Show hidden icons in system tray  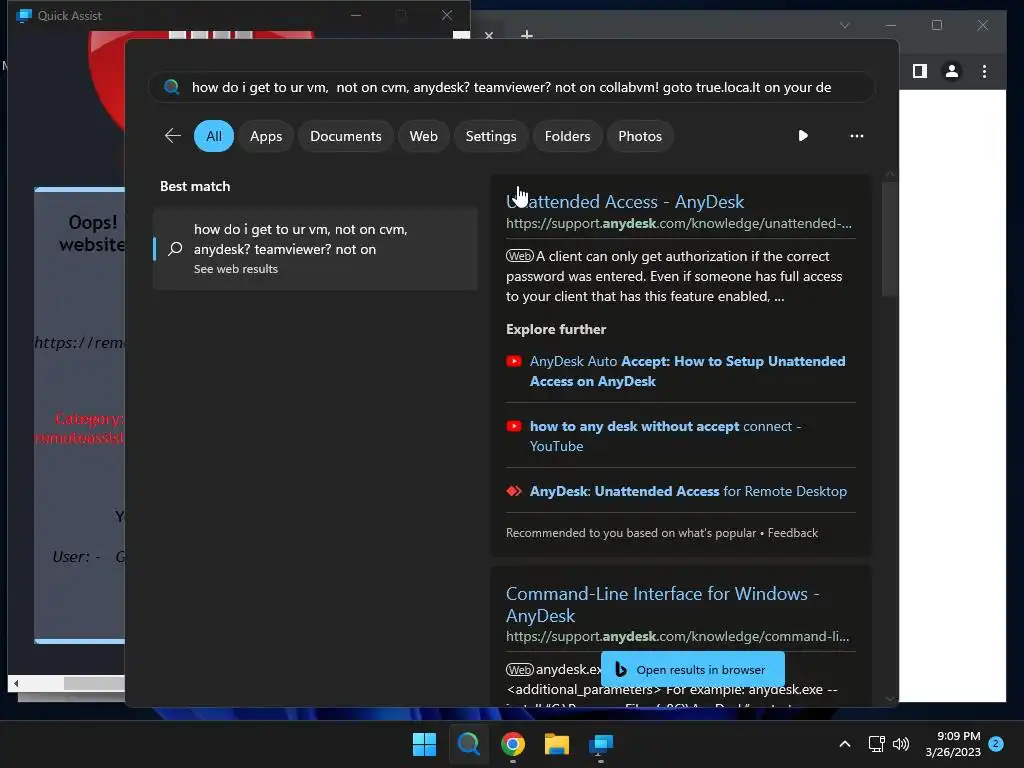tap(844, 744)
